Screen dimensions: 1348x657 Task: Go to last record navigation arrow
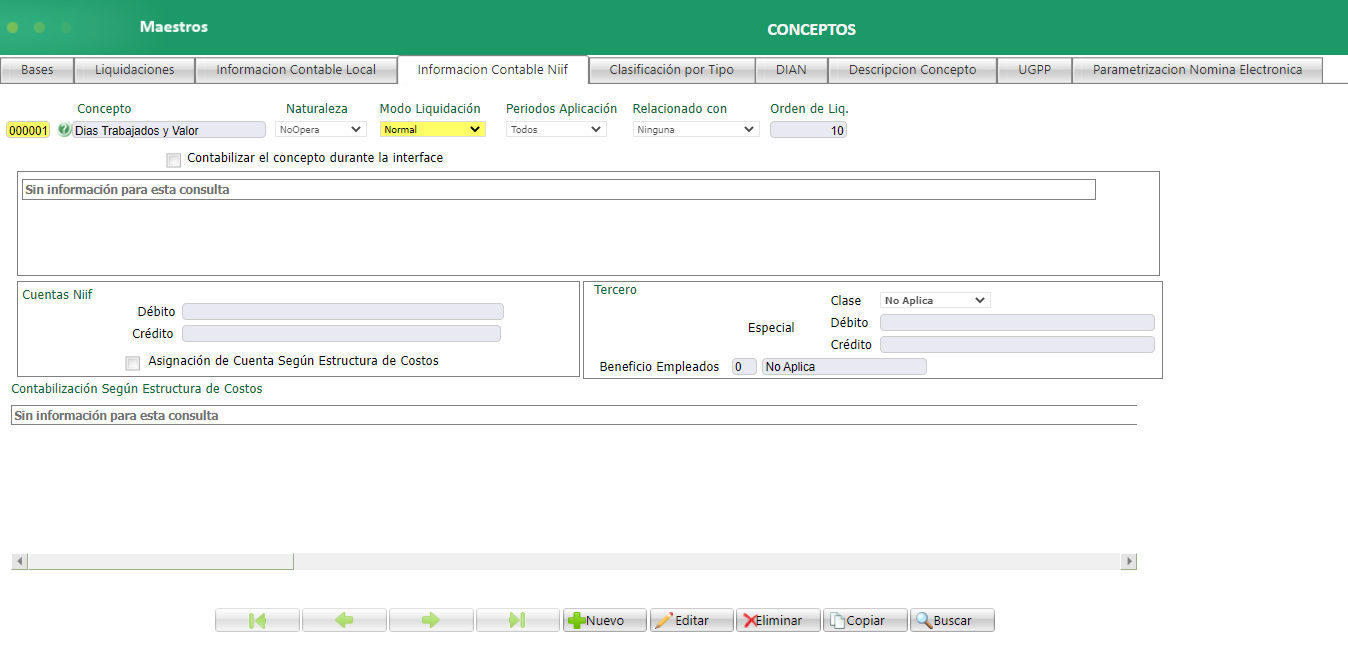[518, 620]
